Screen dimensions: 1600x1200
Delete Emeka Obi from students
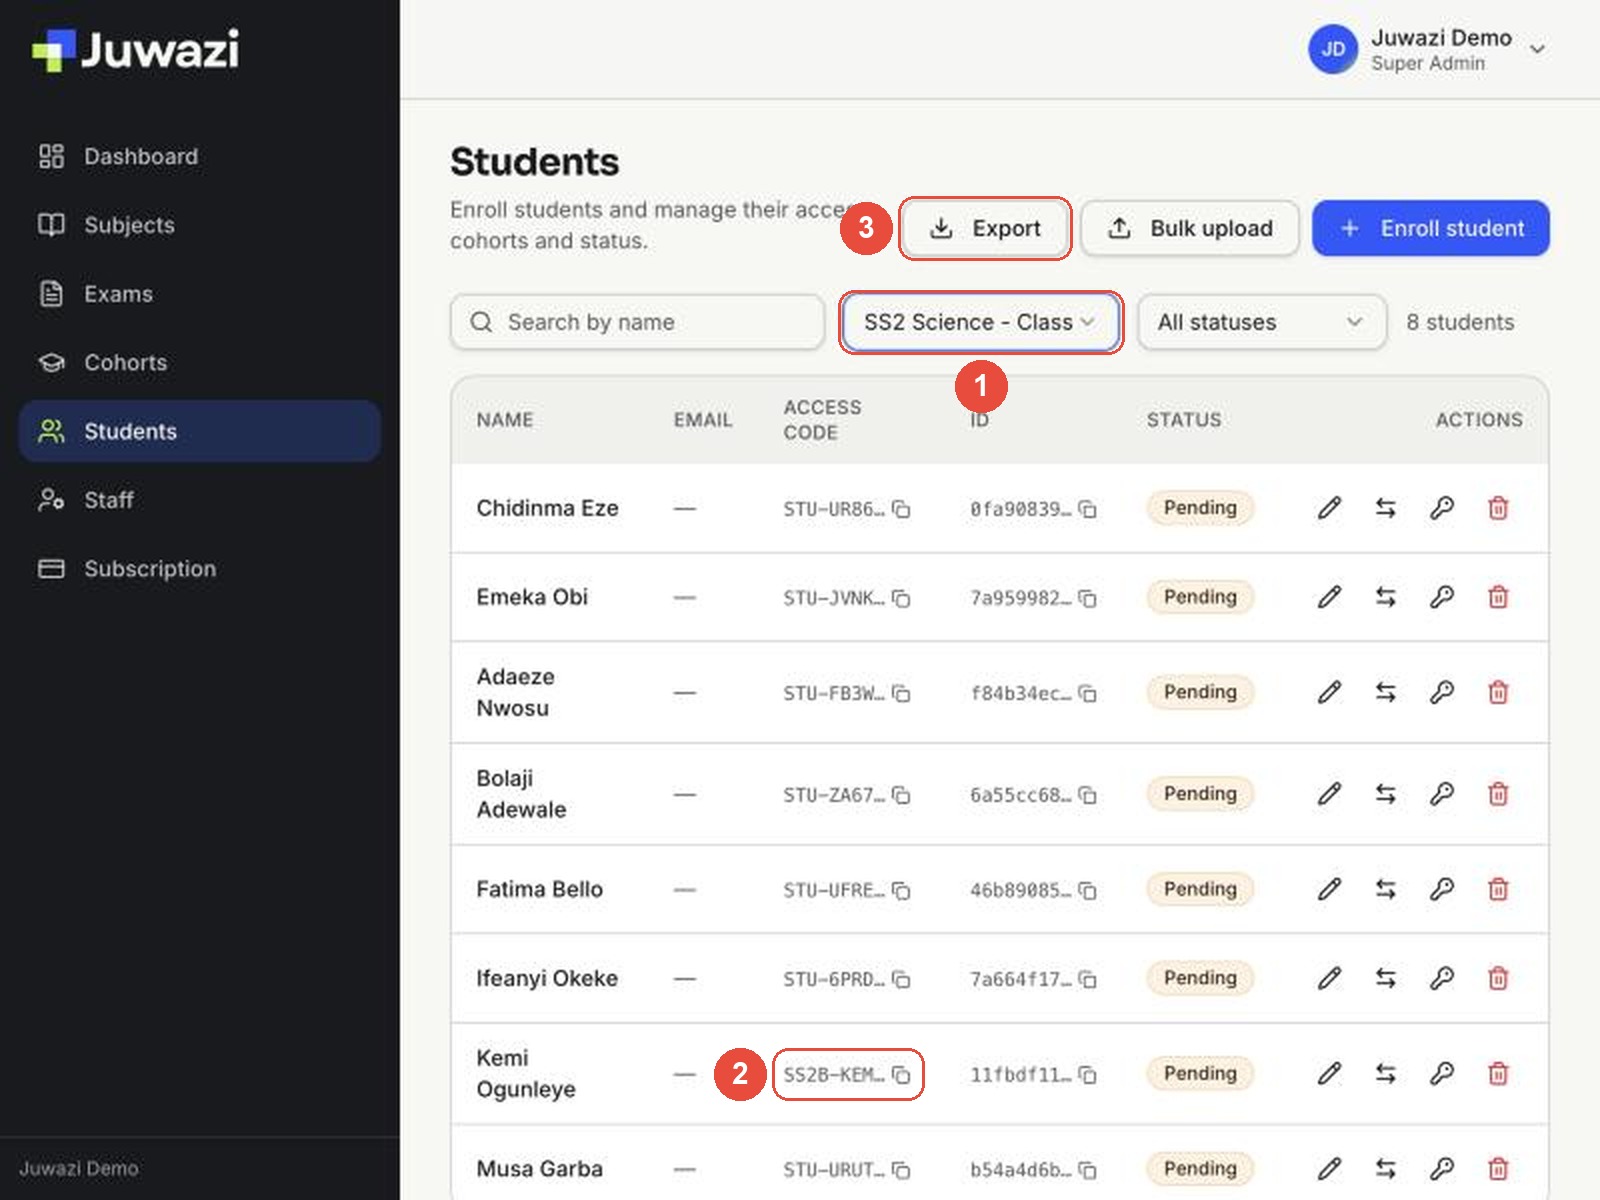point(1498,597)
